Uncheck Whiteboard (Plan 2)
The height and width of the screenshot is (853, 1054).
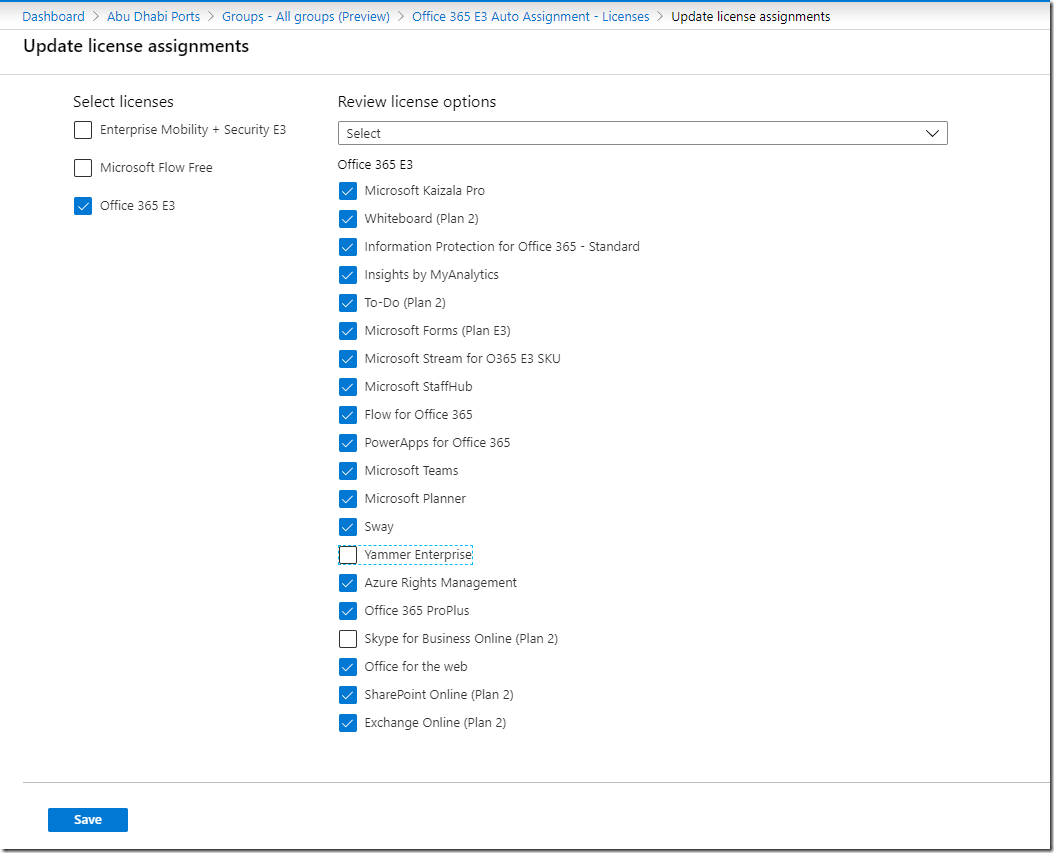[x=348, y=219]
